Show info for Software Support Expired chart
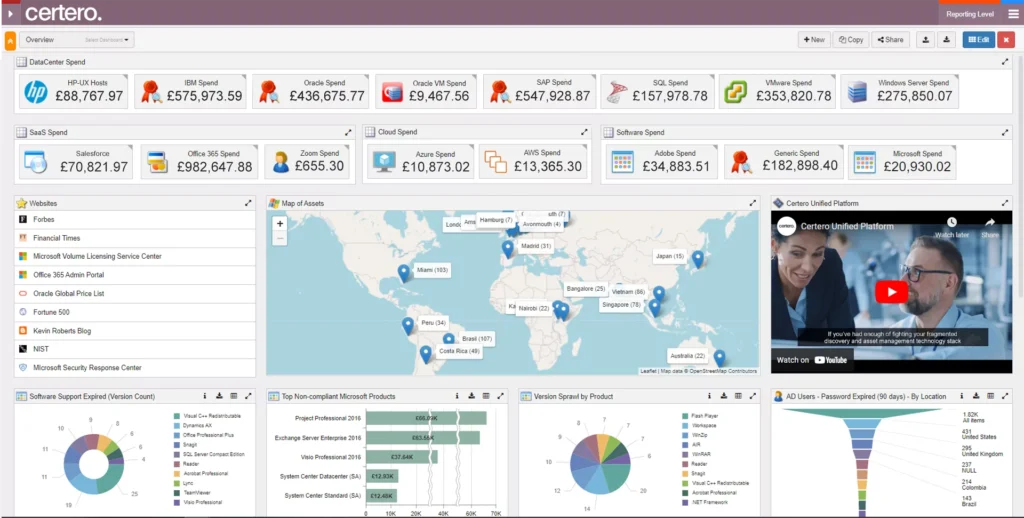This screenshot has width=1024, height=518. click(204, 396)
